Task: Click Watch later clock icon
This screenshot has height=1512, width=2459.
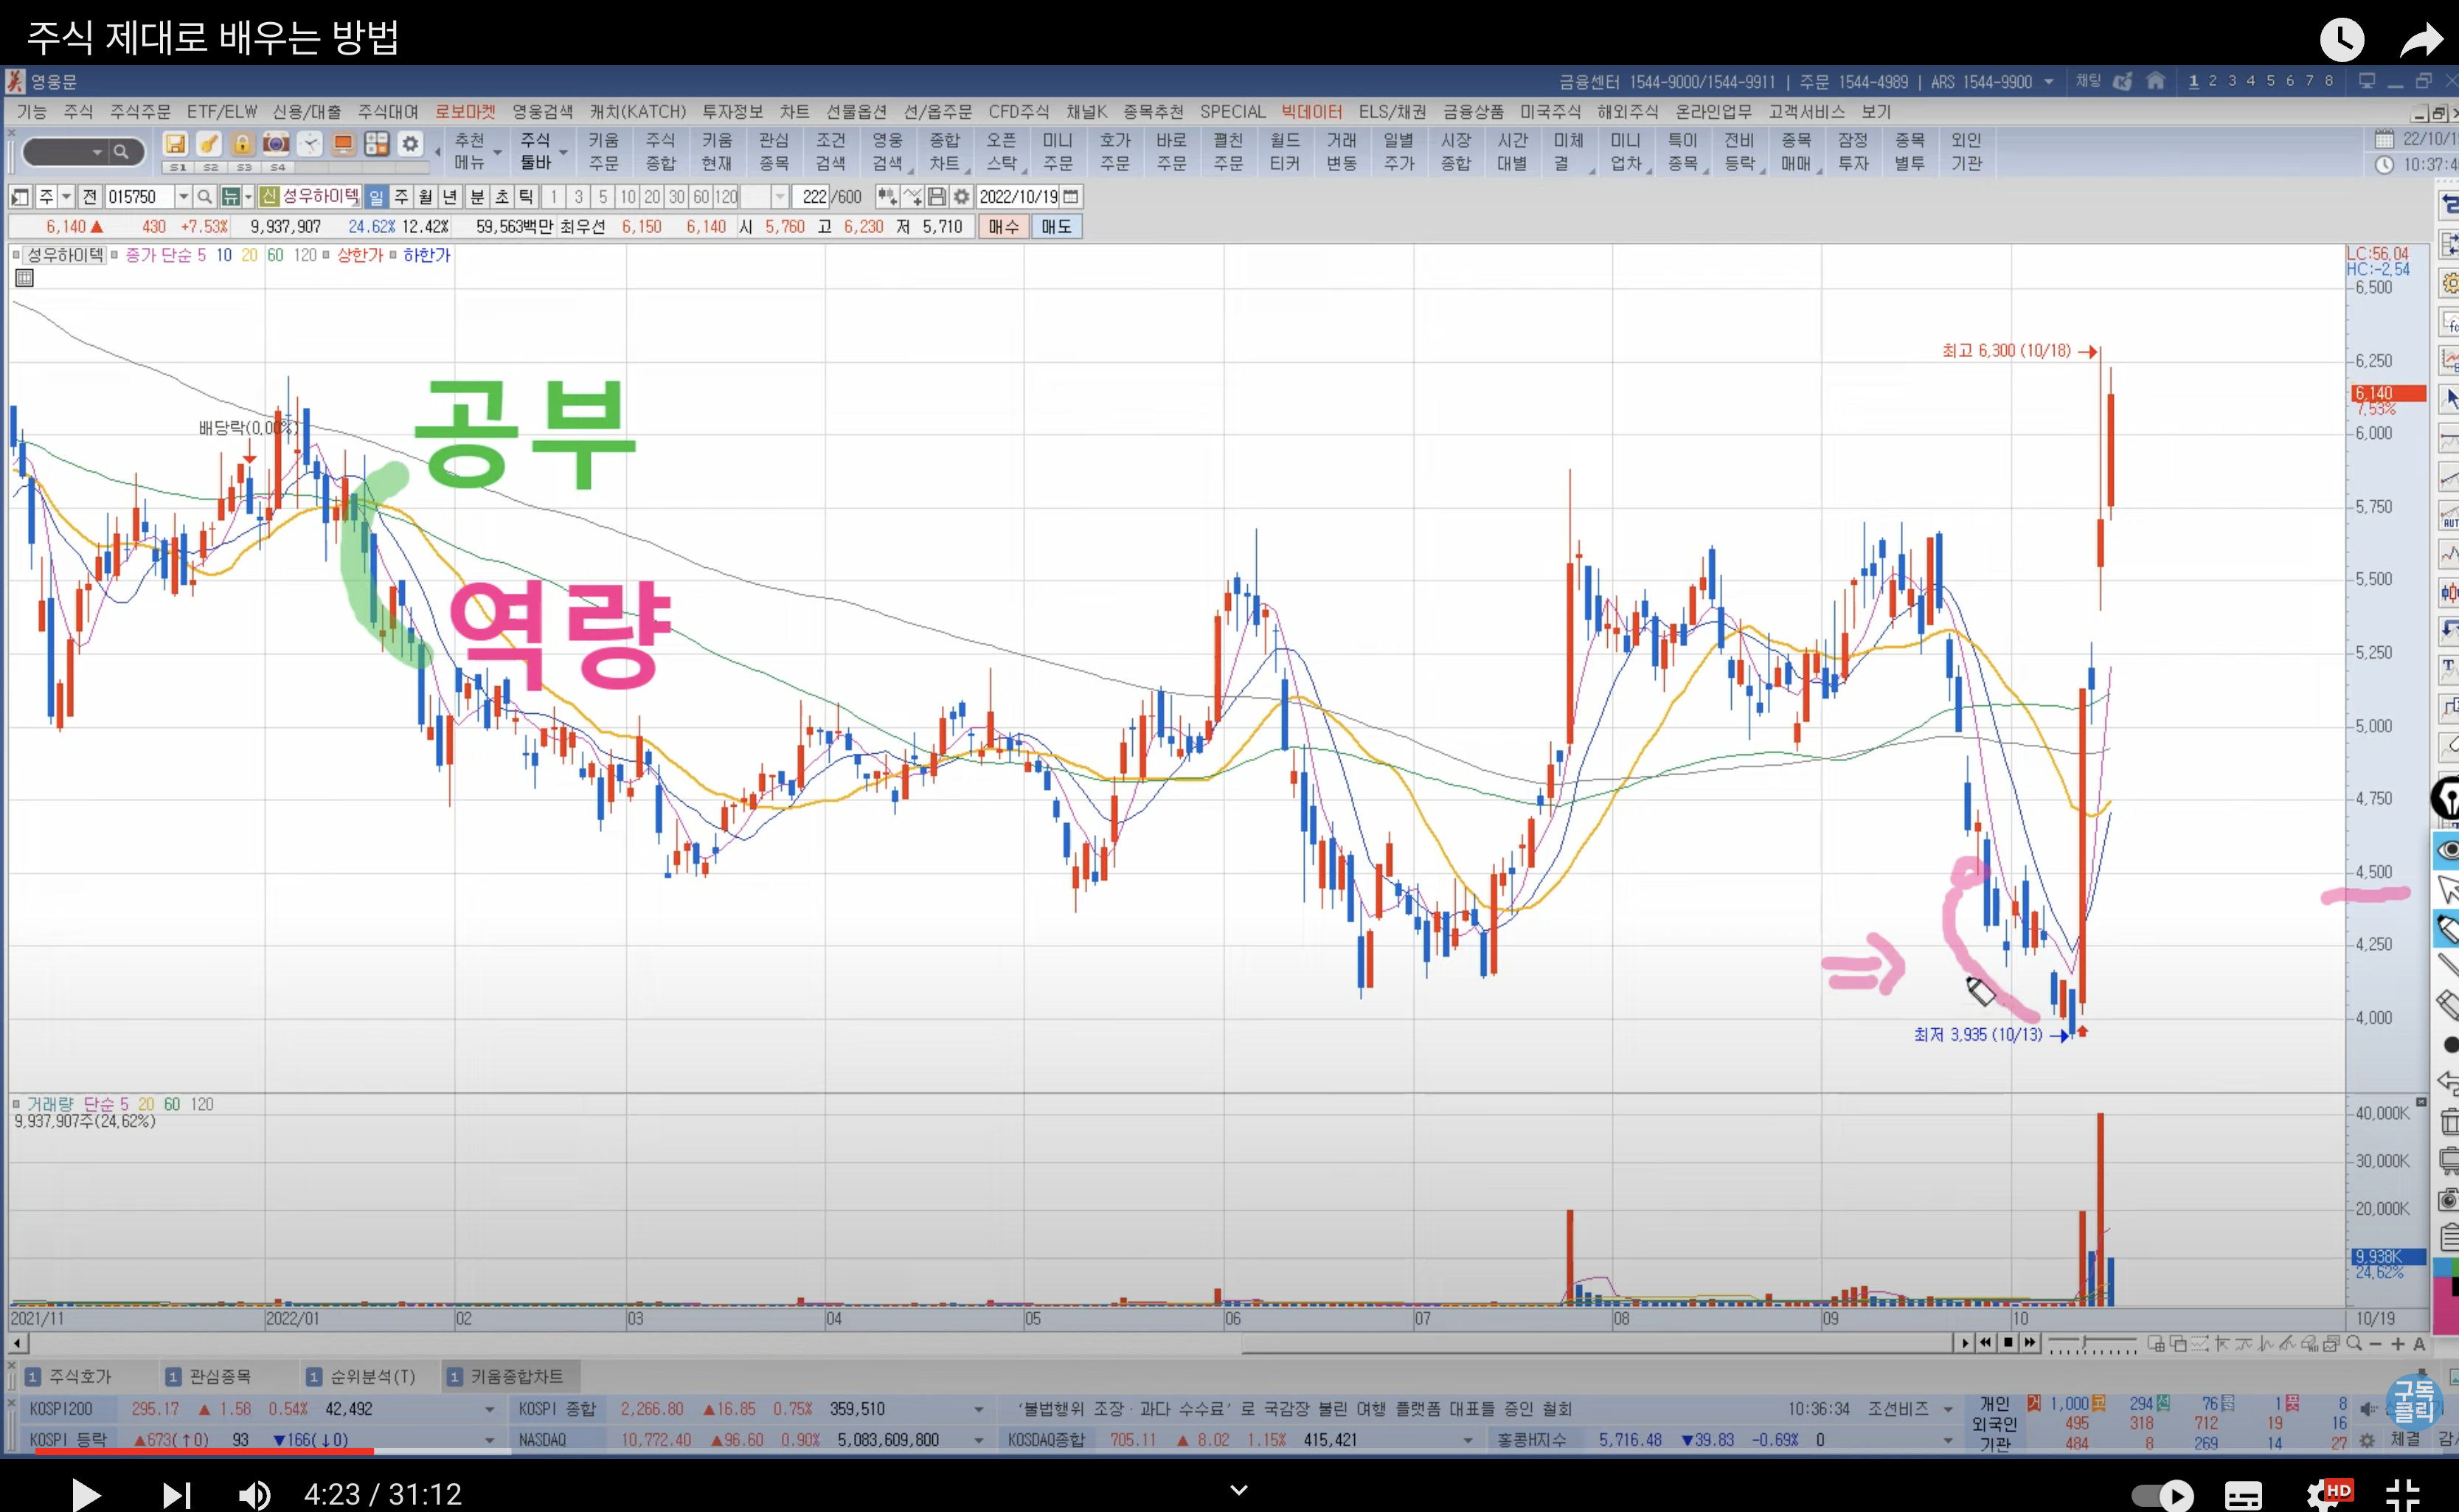Action: click(x=2341, y=40)
